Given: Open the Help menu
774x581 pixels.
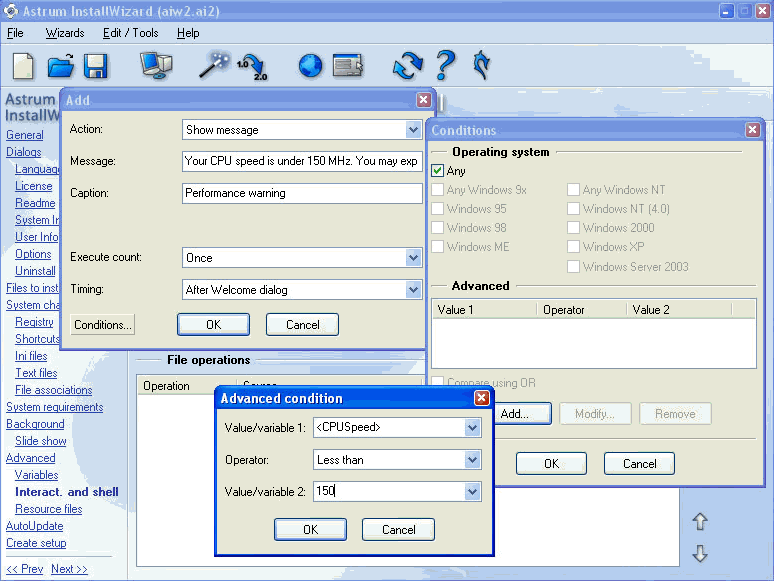Looking at the screenshot, I should [x=188, y=33].
